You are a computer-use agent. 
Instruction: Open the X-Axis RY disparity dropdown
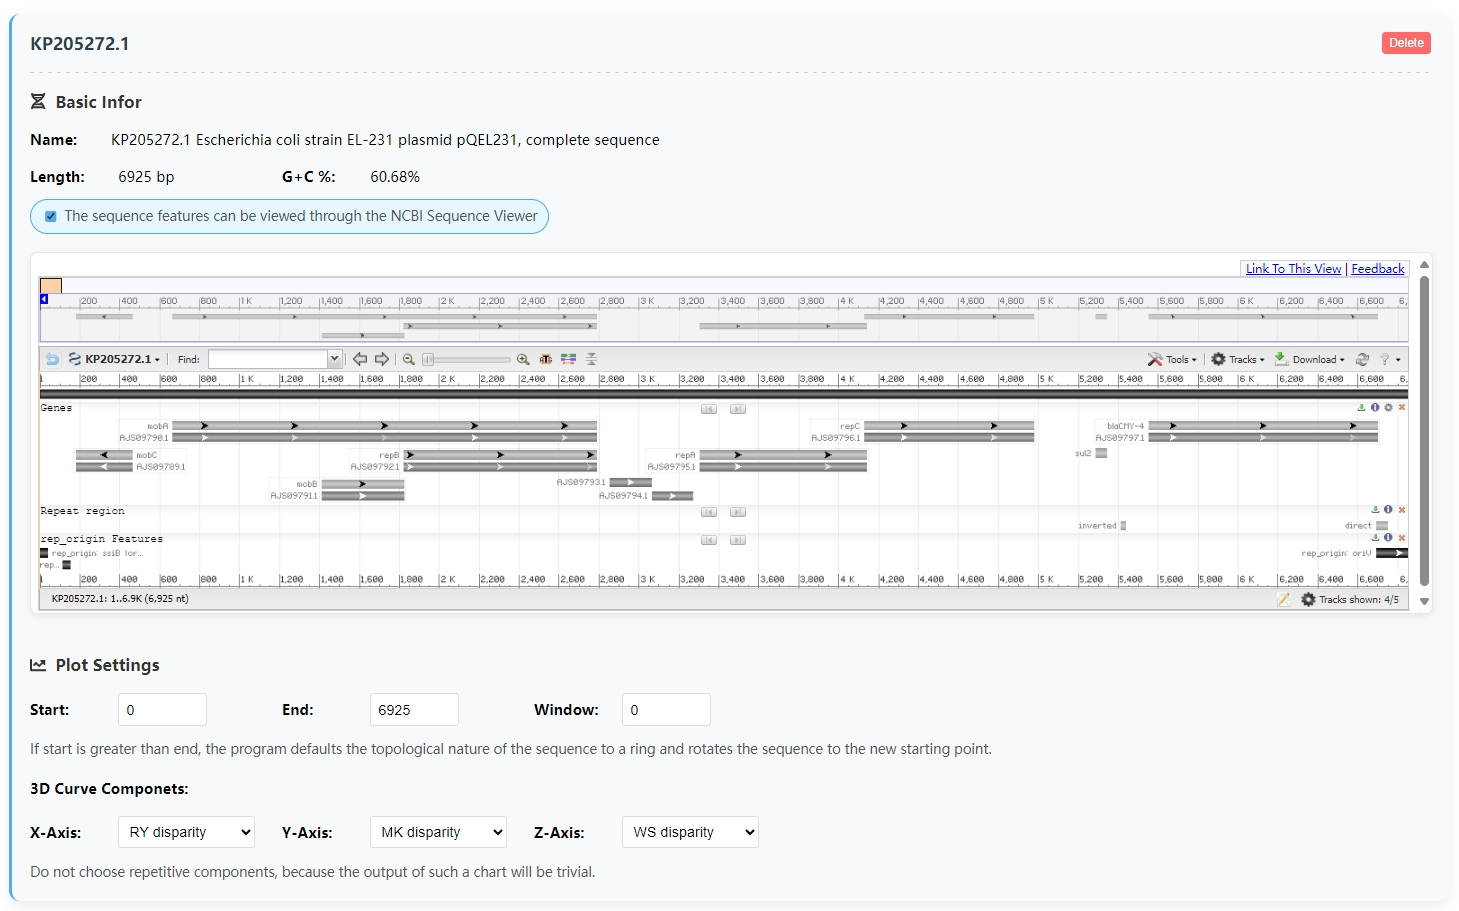click(x=186, y=832)
